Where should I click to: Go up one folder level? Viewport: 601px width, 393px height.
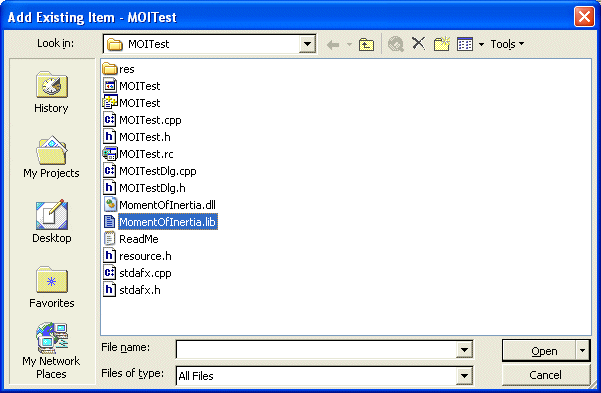click(x=366, y=44)
